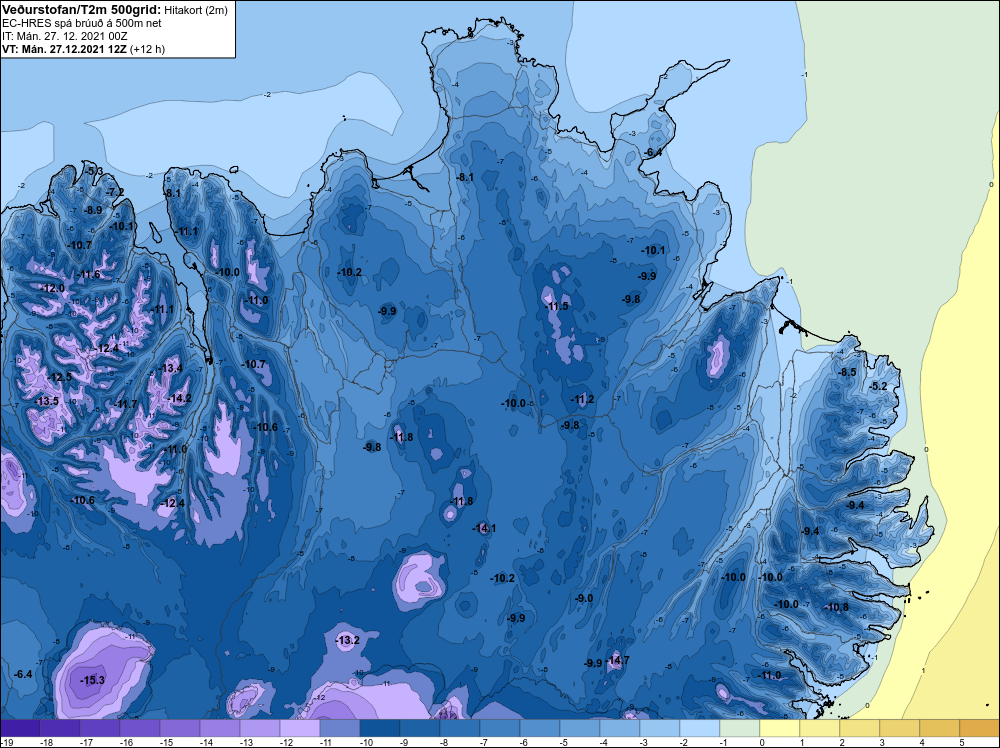Click the -14.1 temperature value
The height and width of the screenshot is (748, 1000).
484,528
